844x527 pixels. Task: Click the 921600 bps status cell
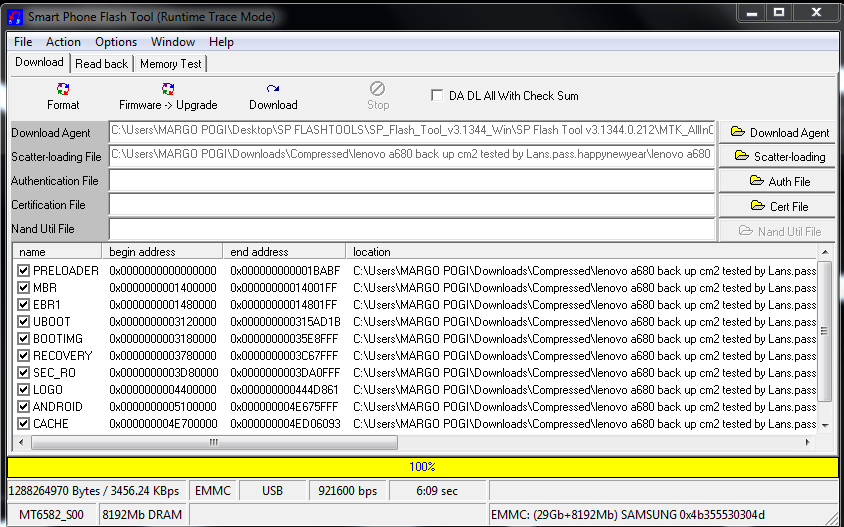[x=347, y=491]
